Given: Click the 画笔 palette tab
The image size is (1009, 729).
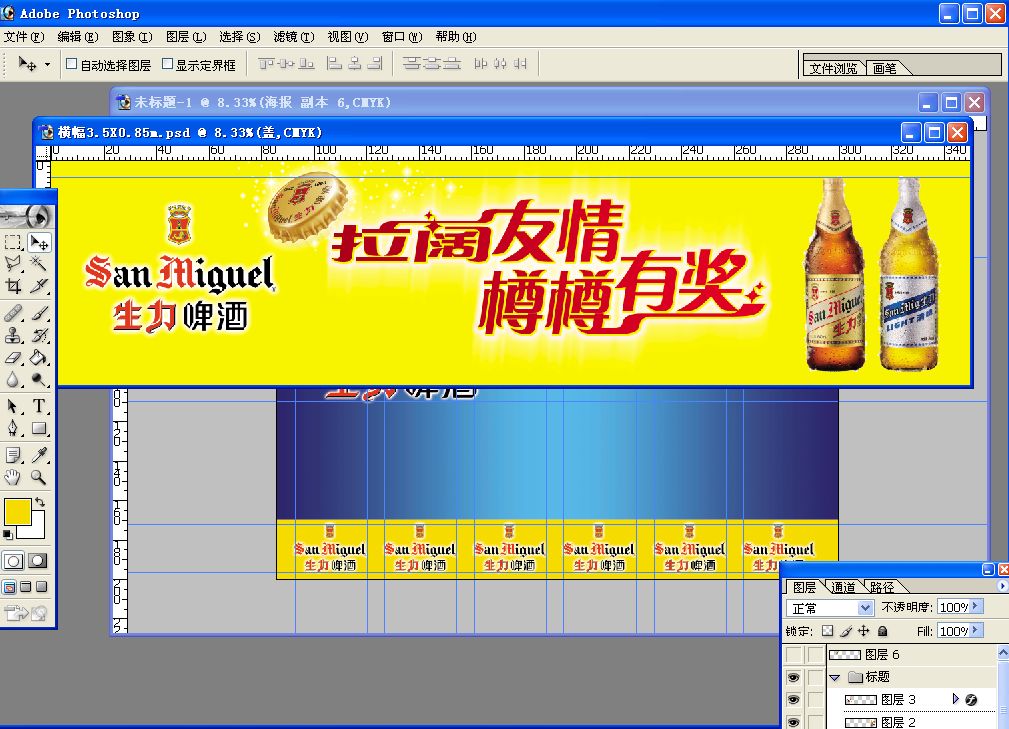Looking at the screenshot, I should click(x=885, y=68).
